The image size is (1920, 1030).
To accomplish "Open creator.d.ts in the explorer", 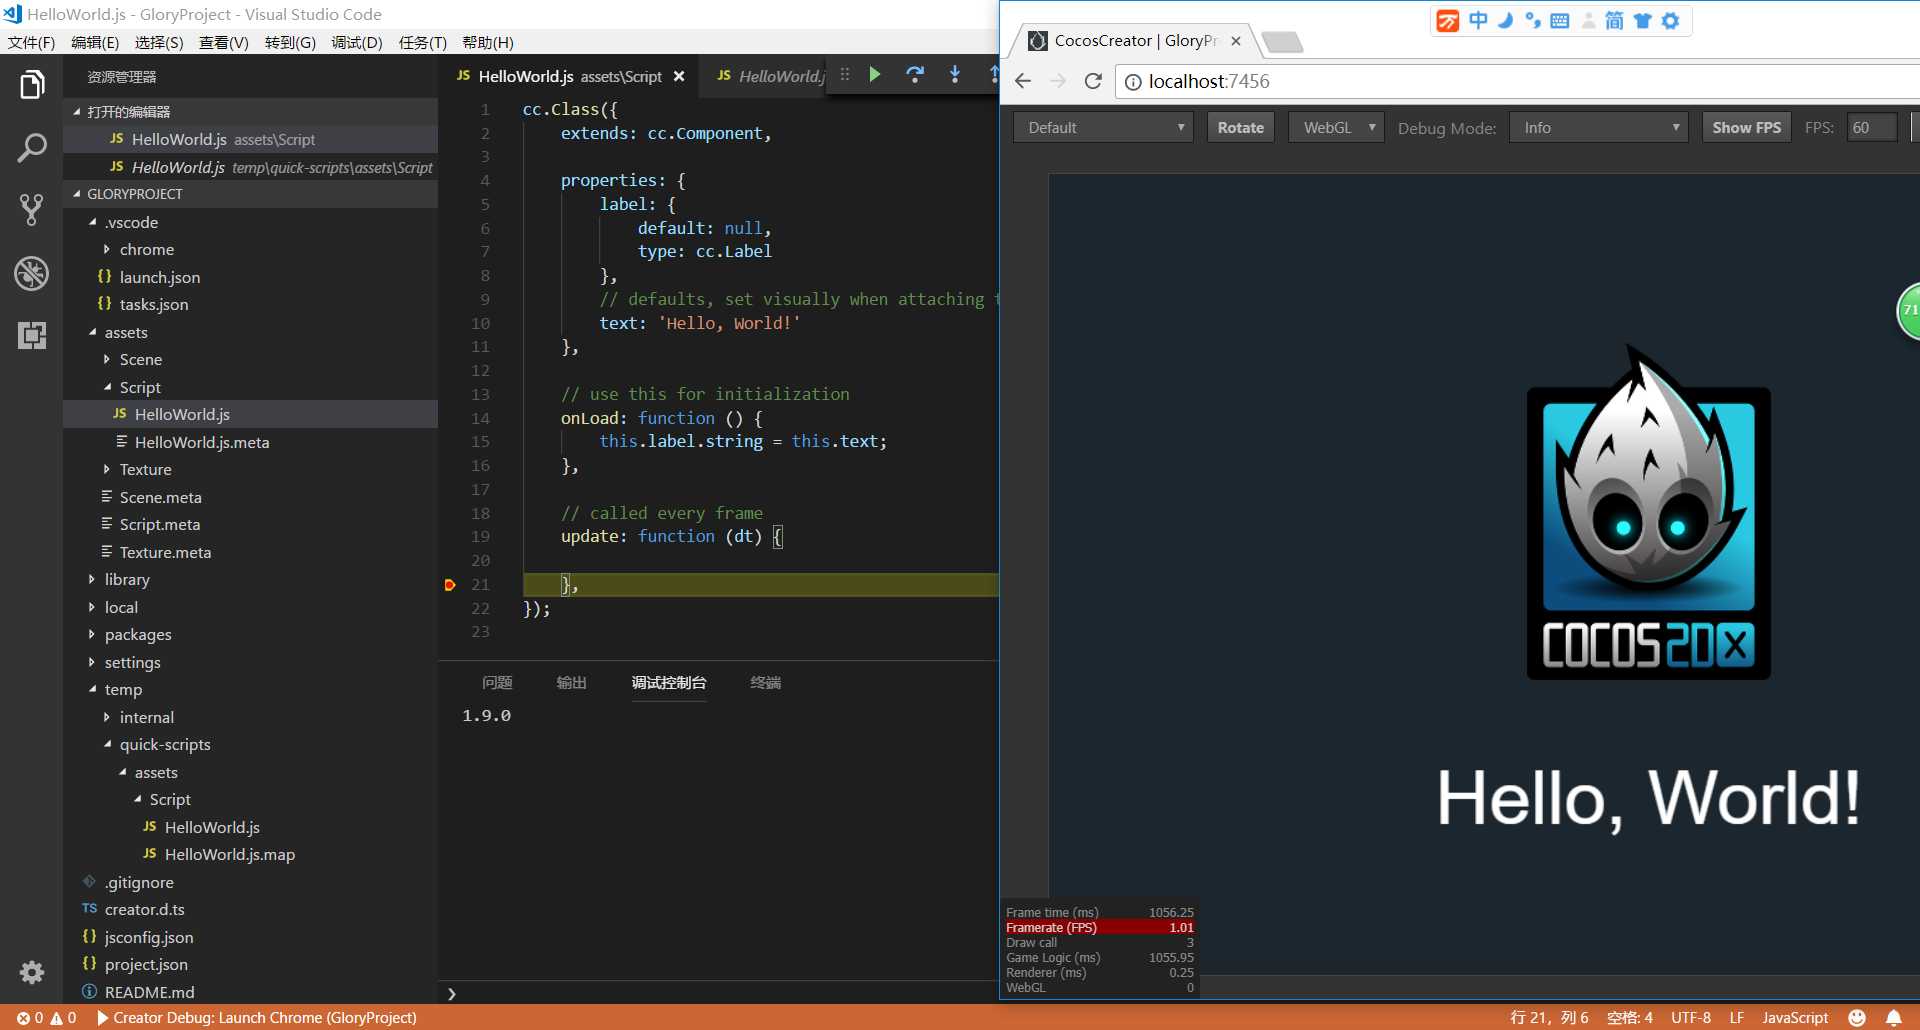I will [144, 910].
